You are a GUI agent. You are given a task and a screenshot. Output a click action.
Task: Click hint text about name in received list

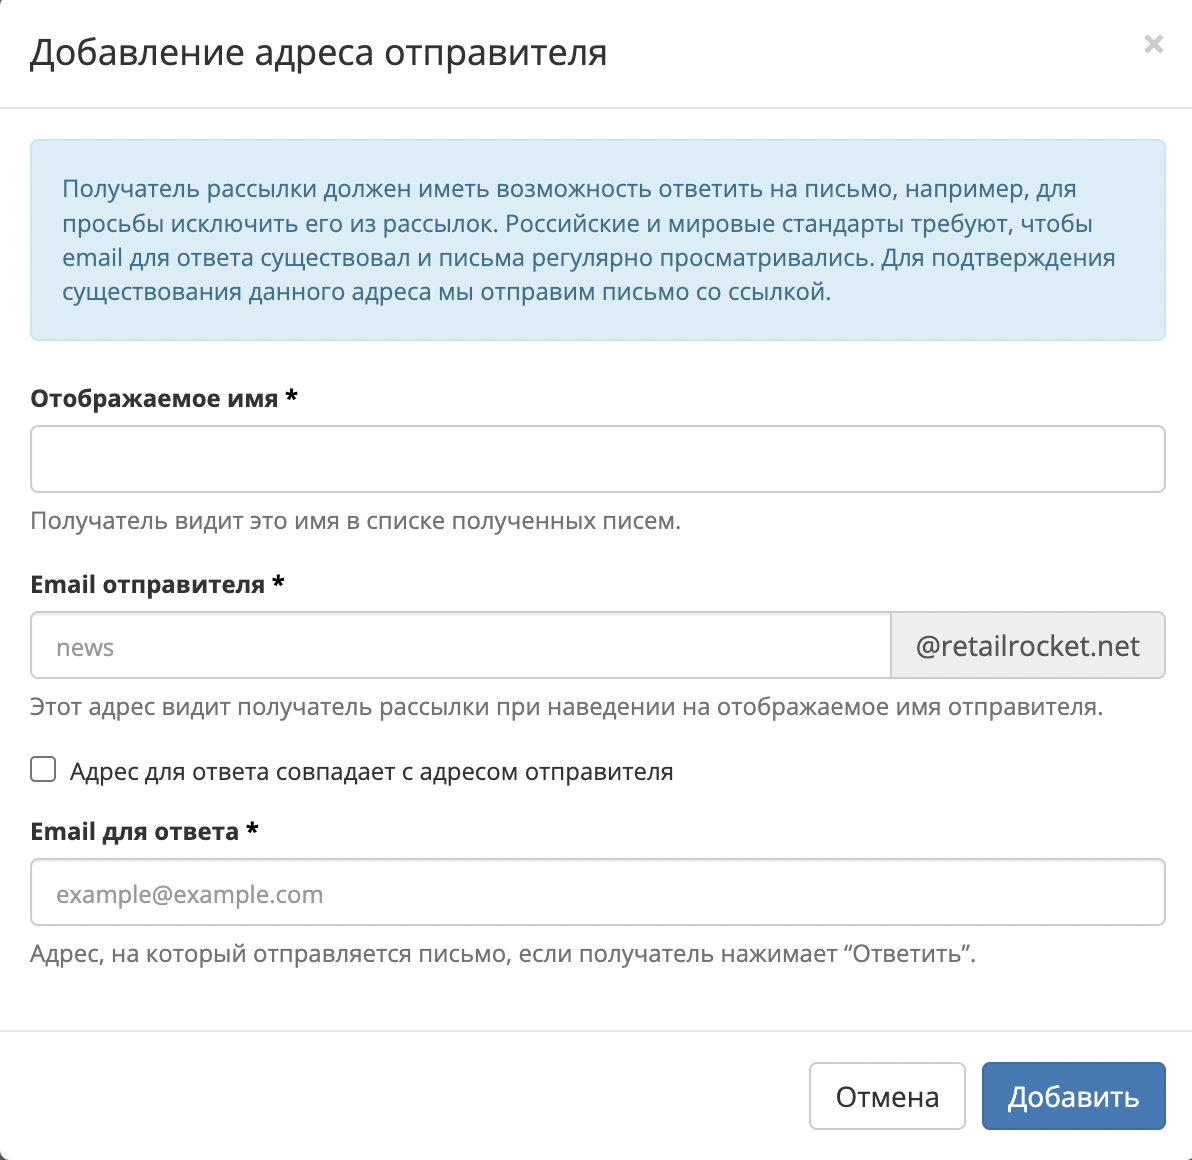[x=356, y=521]
